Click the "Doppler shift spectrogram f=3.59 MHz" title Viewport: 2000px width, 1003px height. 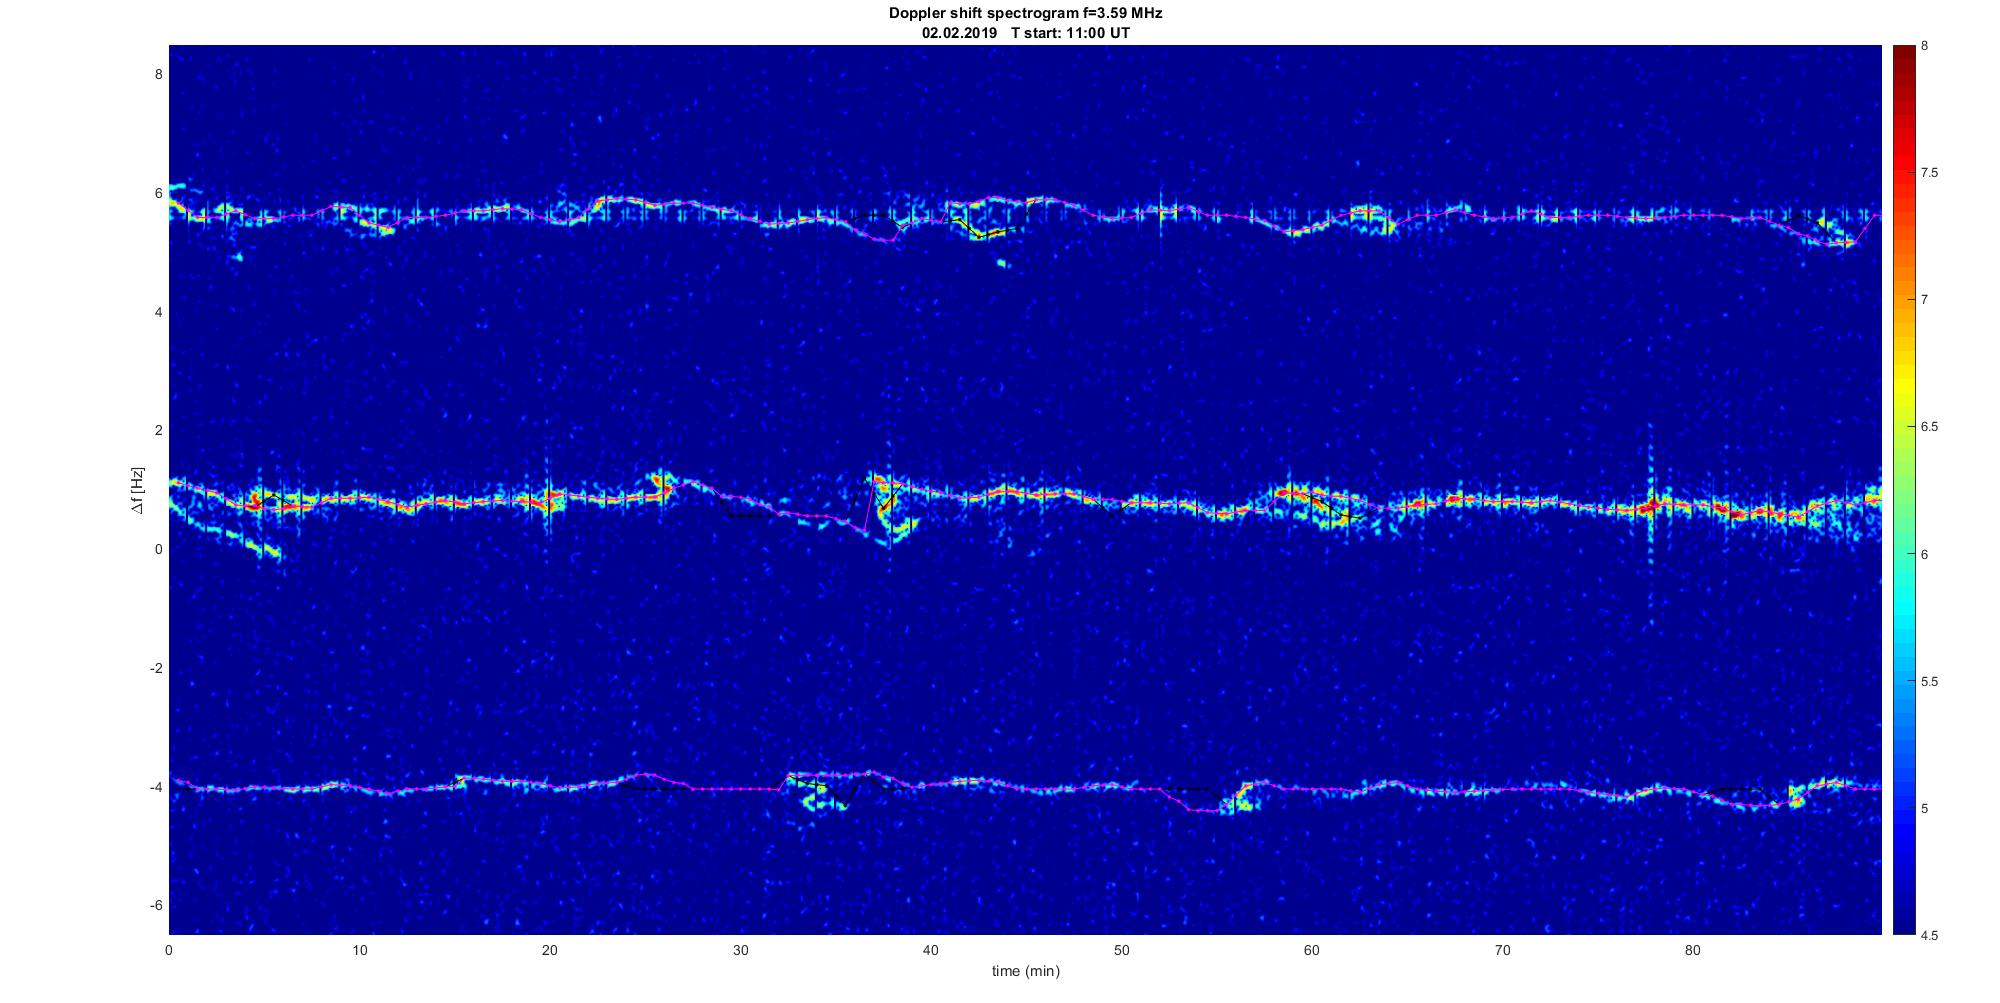click(1025, 14)
